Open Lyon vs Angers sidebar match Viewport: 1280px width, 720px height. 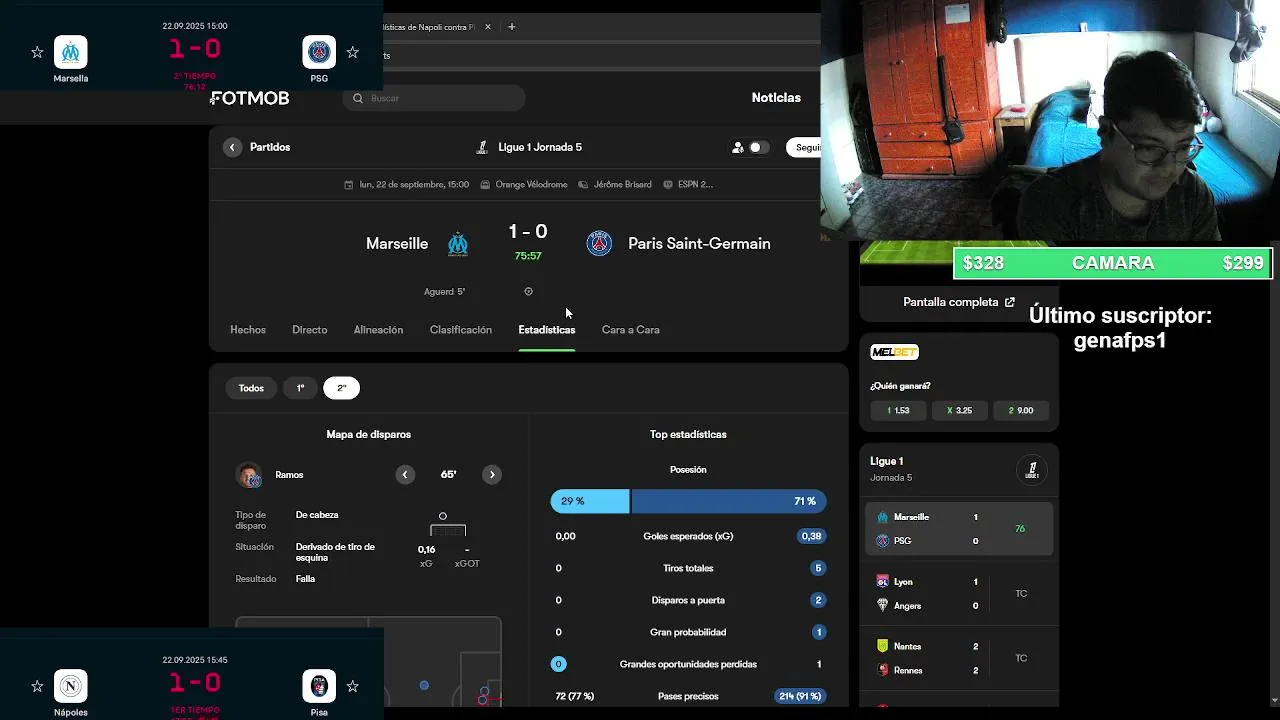[x=958, y=594]
